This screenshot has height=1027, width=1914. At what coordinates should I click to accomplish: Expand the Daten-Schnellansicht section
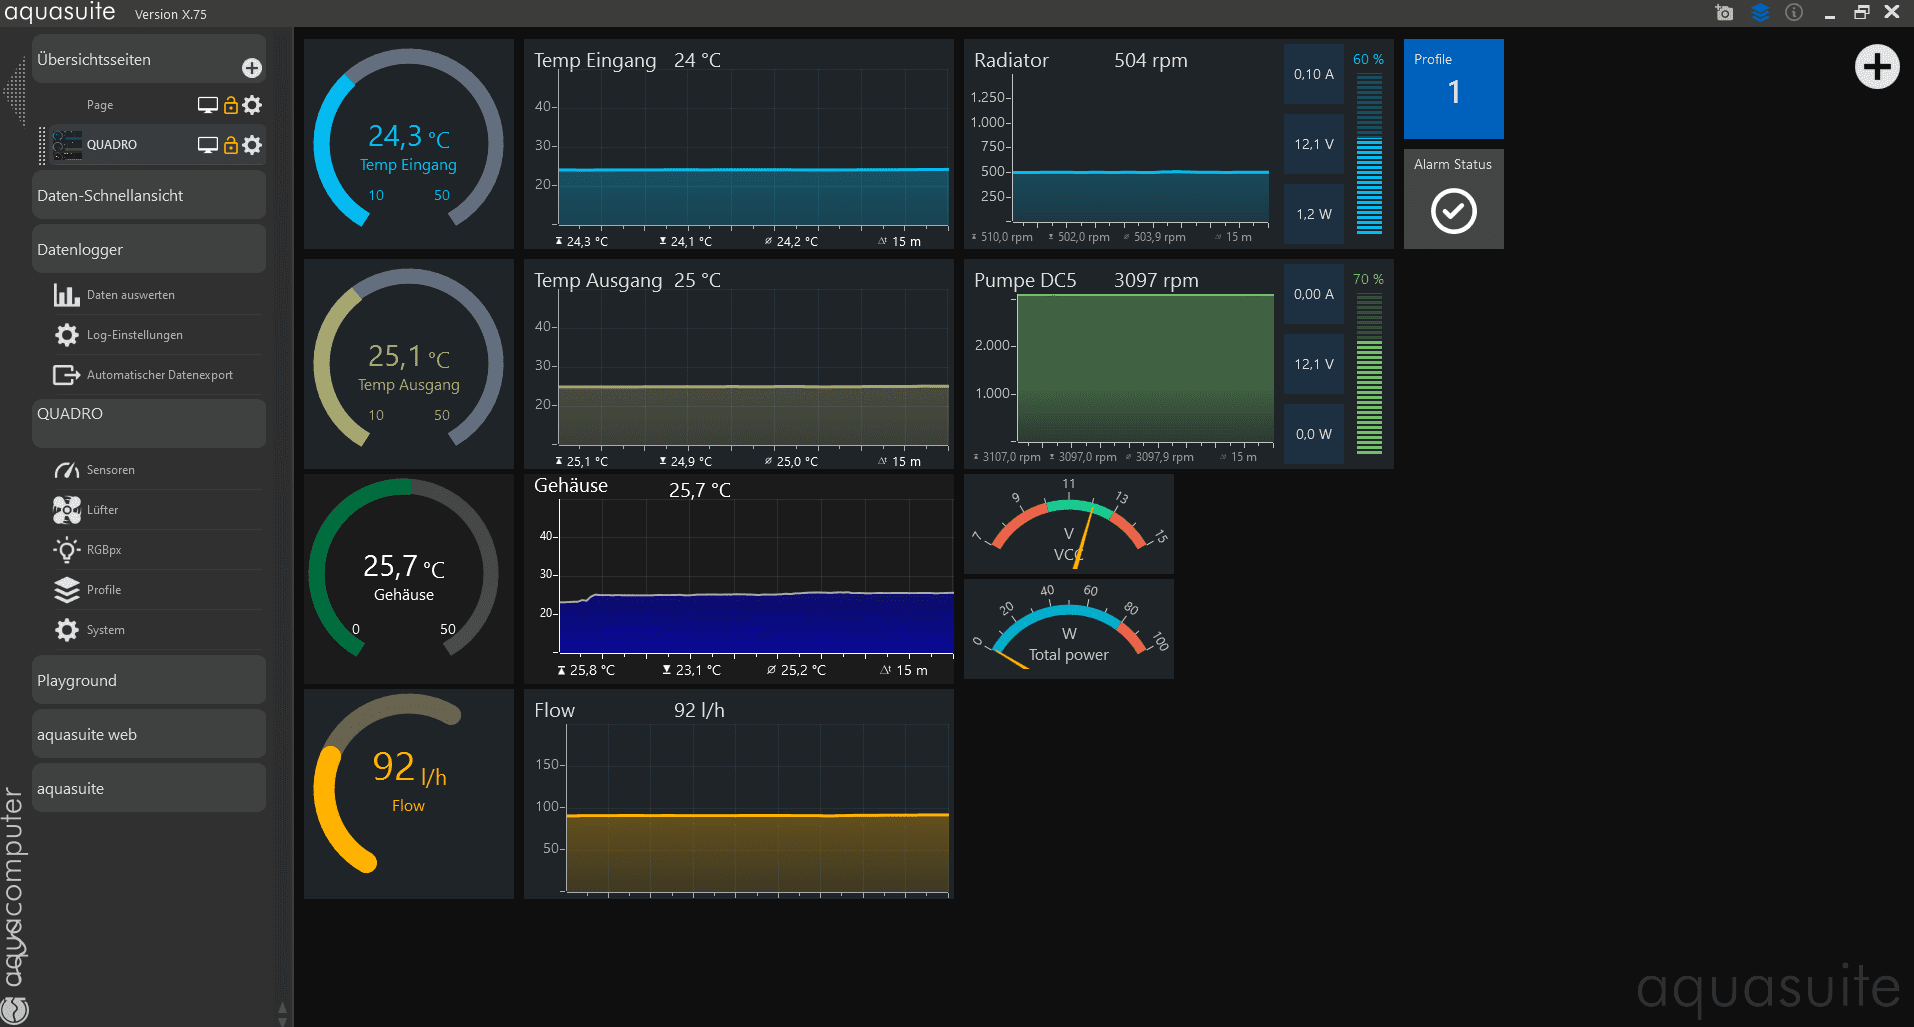(x=149, y=195)
